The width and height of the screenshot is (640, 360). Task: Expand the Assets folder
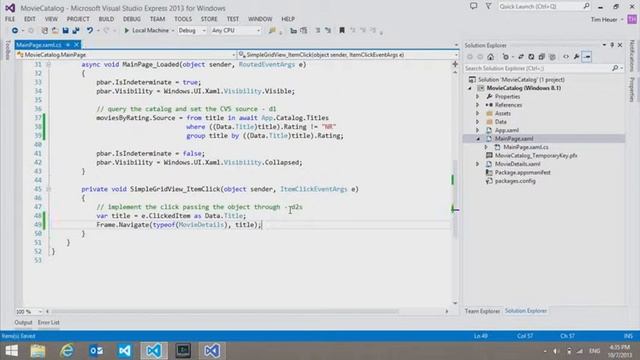478,113
